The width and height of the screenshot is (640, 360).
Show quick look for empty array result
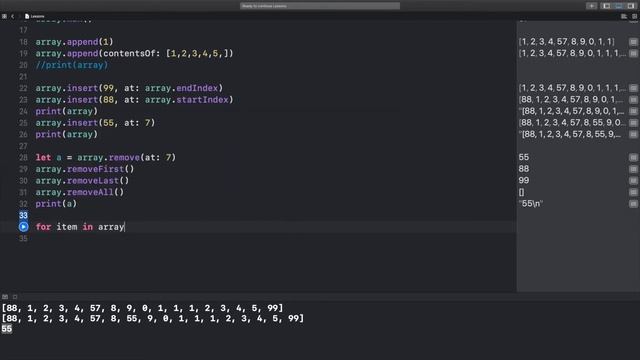(x=633, y=192)
